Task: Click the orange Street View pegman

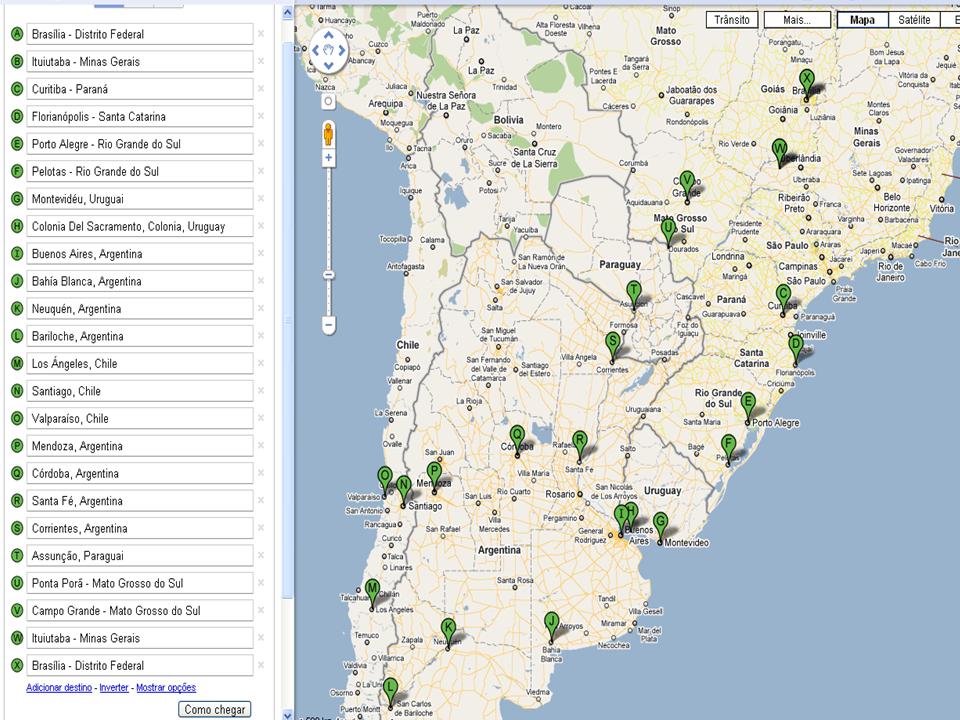Action: click(328, 134)
